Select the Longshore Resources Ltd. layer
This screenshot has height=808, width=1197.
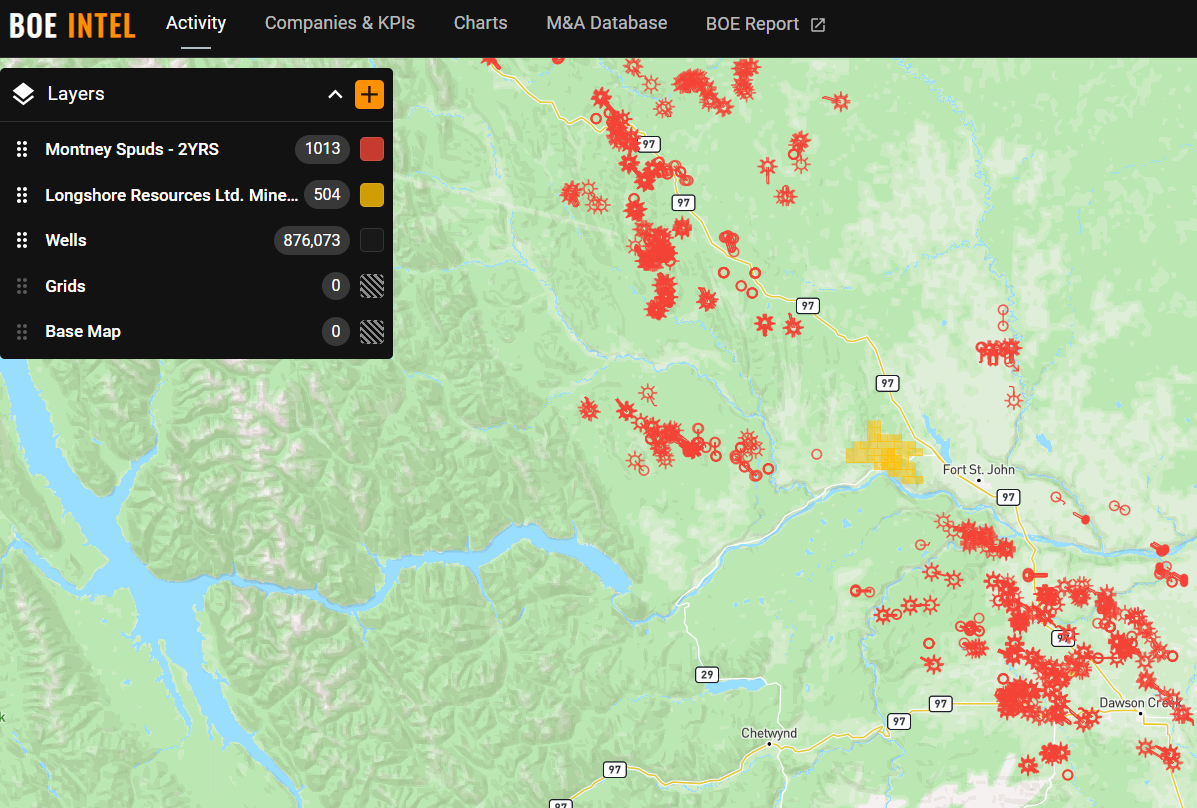point(172,195)
